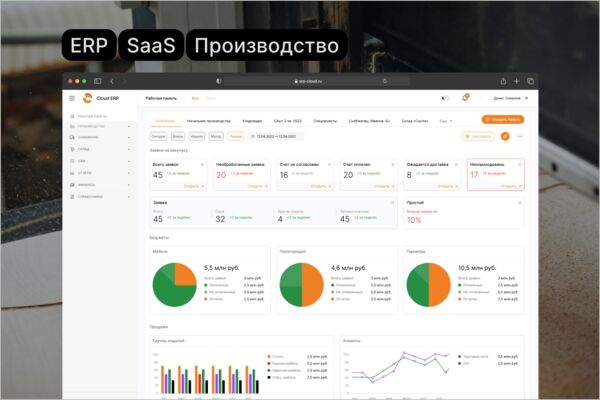Show the Safari sidebar
Viewport: 600px width, 400px height.
pos(98,81)
